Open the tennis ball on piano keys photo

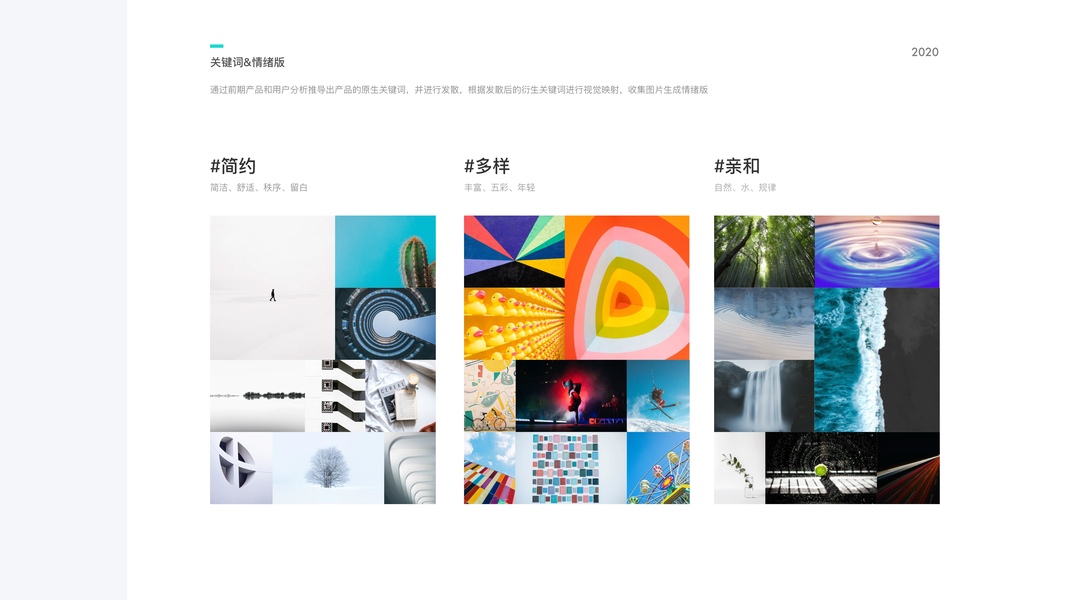pos(821,468)
